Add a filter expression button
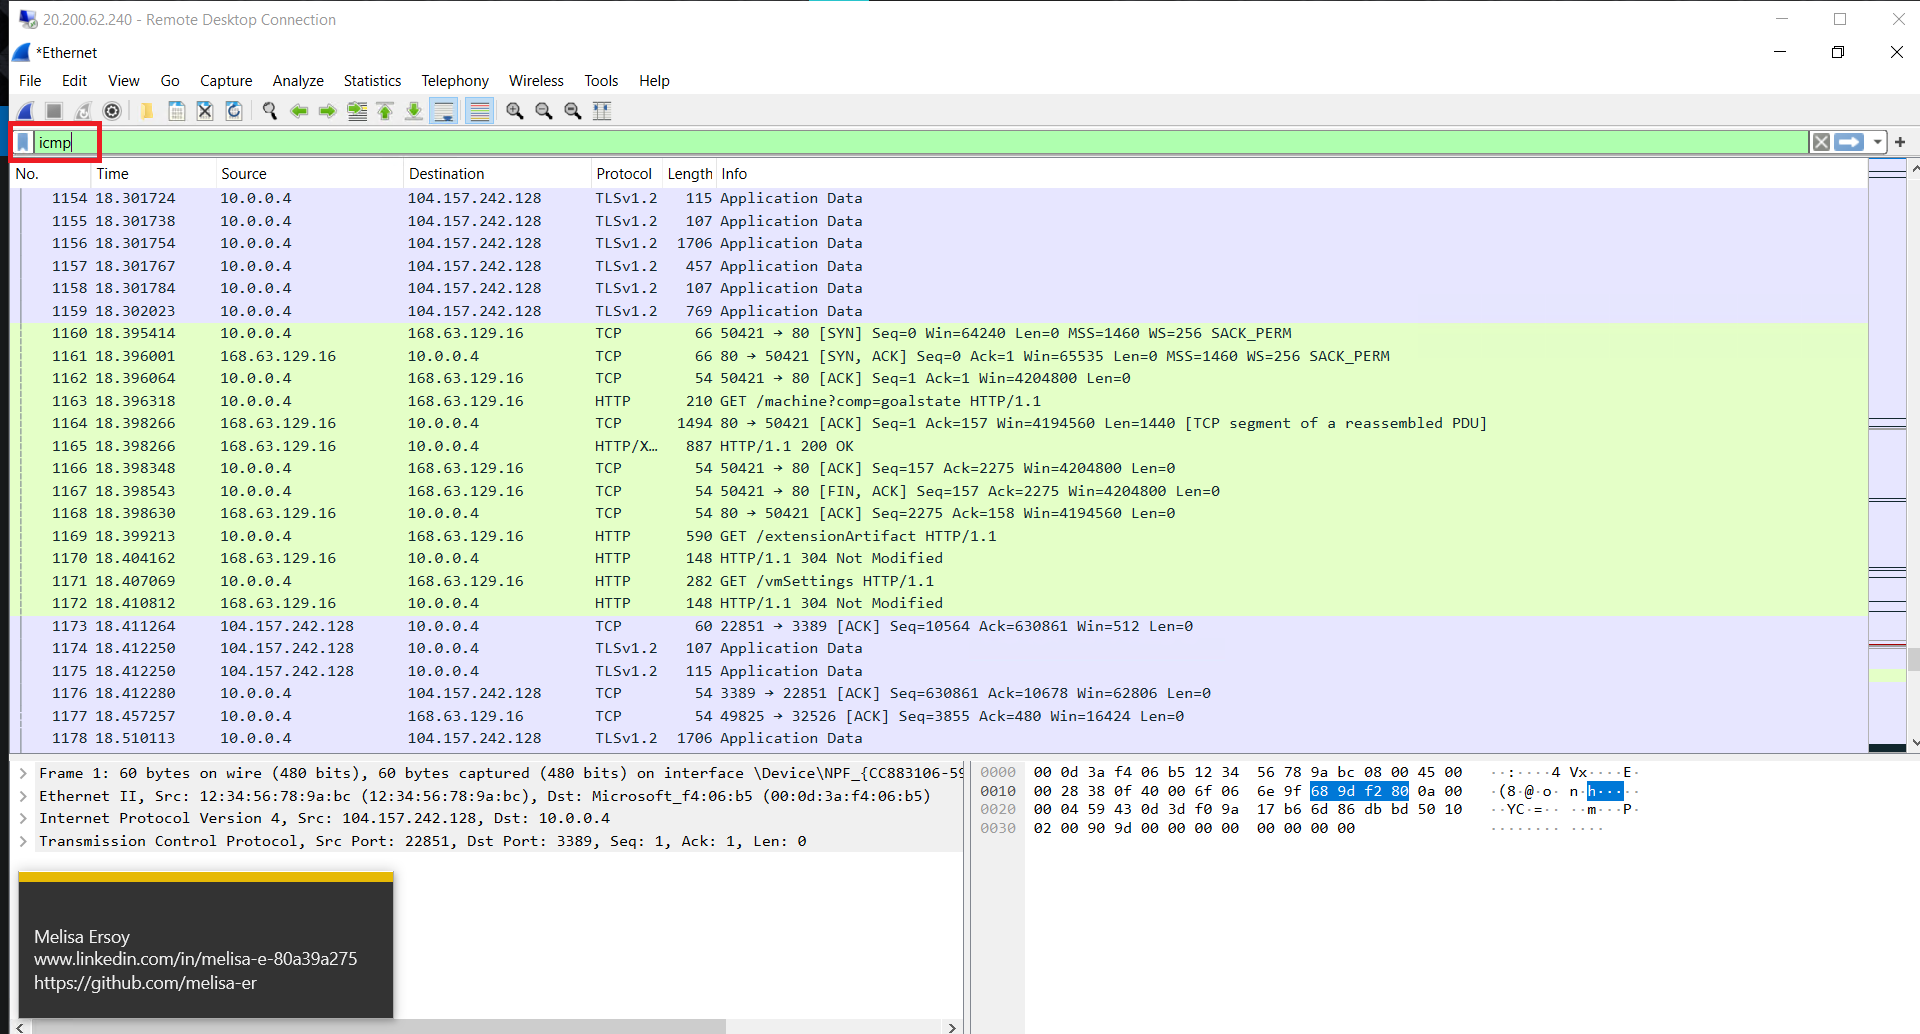 click(1900, 142)
